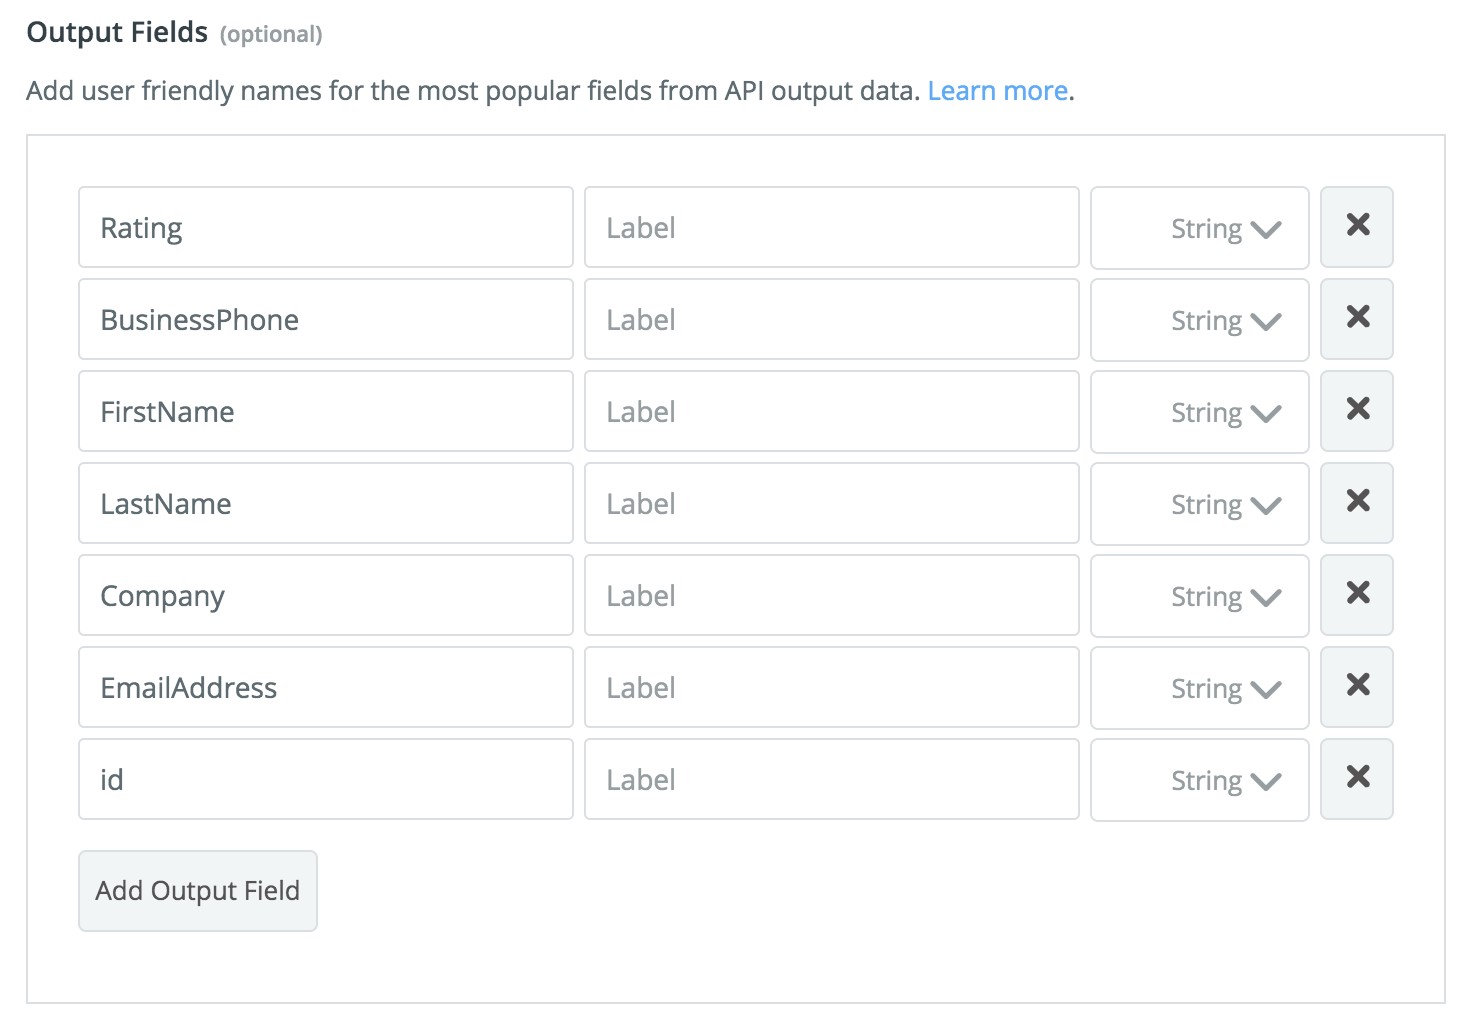Open the String dropdown for Company
The height and width of the screenshot is (1022, 1462).
[x=1199, y=596]
